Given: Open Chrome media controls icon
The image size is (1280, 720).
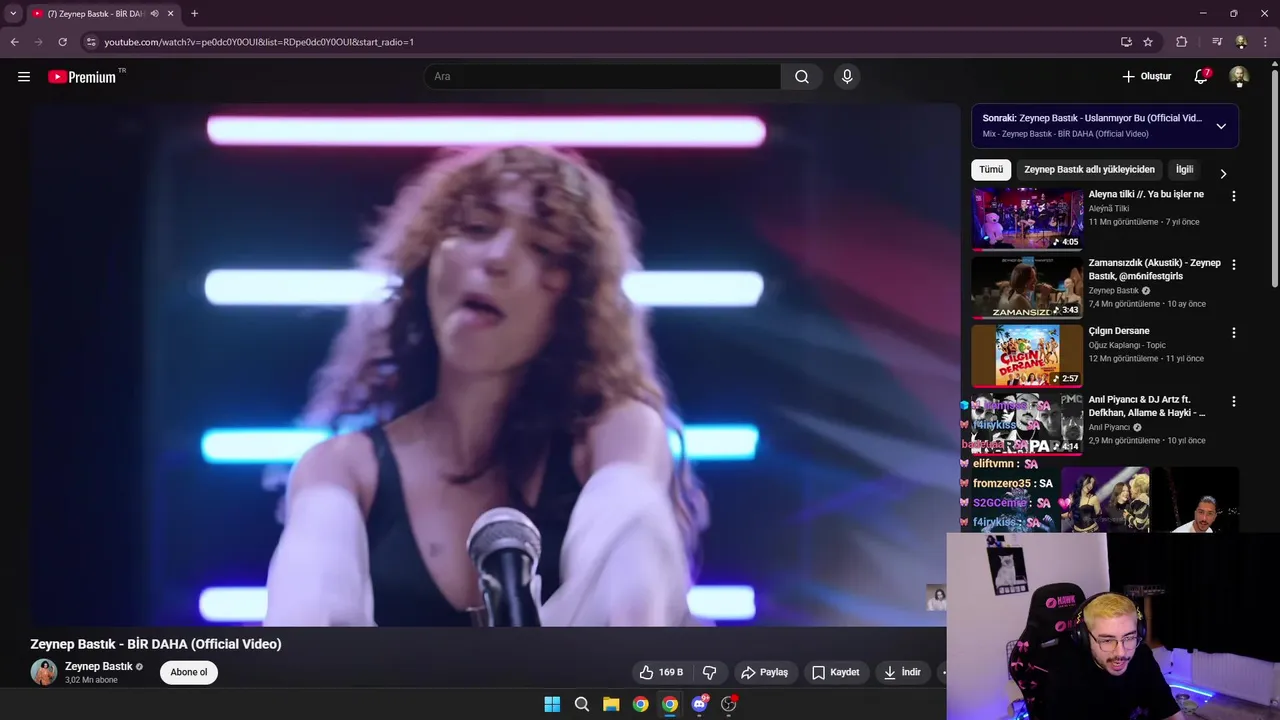Looking at the screenshot, I should [x=1217, y=42].
